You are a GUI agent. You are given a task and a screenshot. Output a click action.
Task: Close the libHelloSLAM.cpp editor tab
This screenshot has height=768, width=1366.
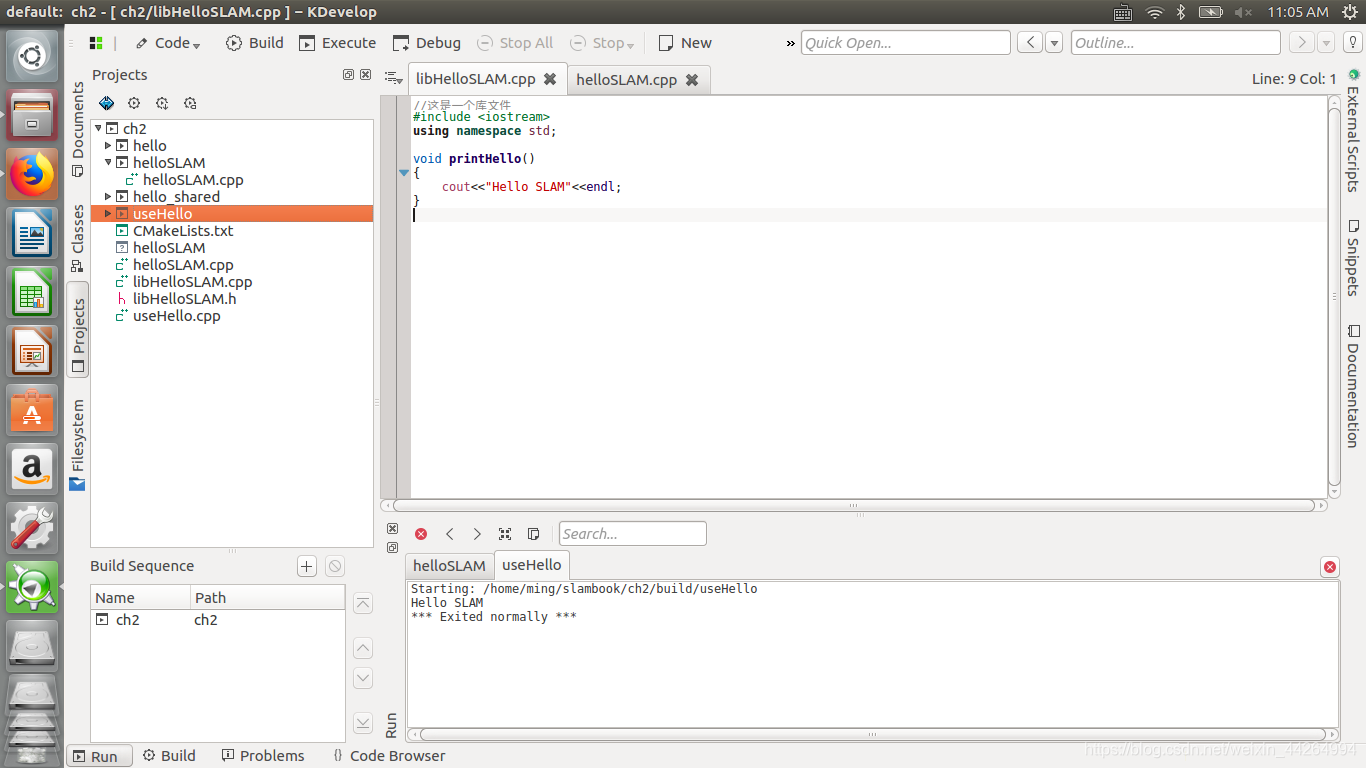tap(549, 79)
